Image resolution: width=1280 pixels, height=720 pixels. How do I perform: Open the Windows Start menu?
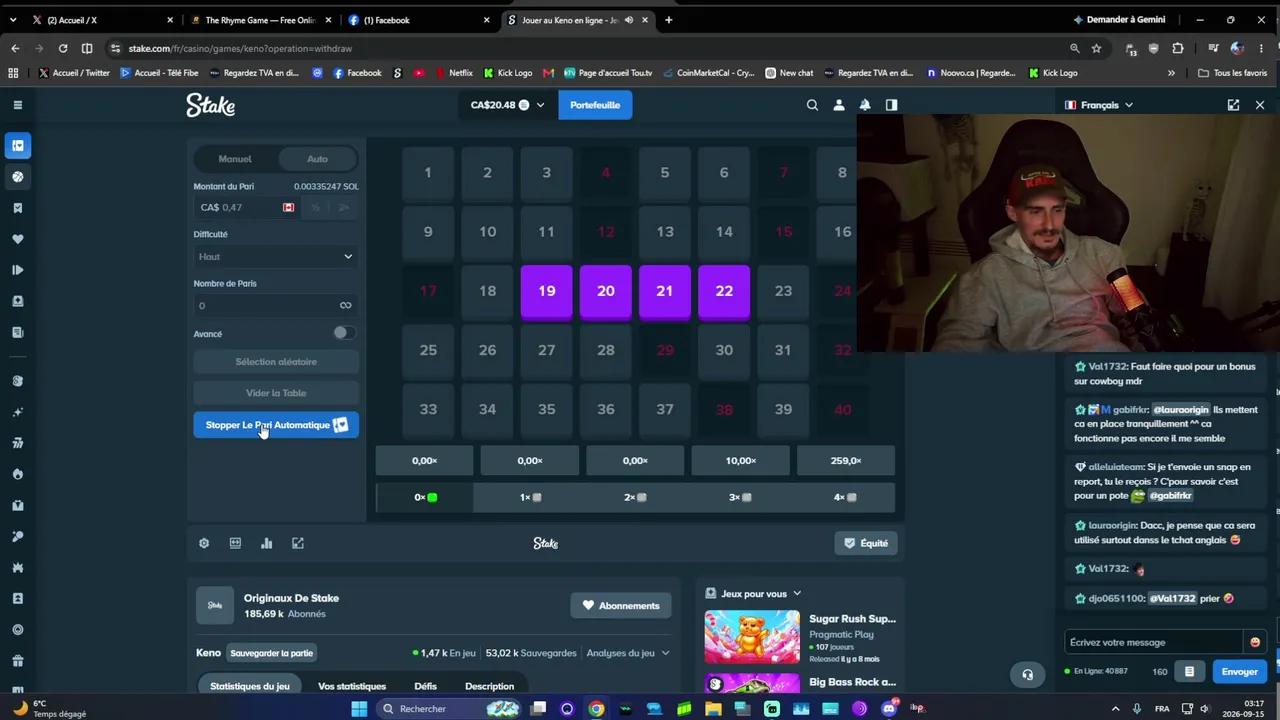point(359,709)
